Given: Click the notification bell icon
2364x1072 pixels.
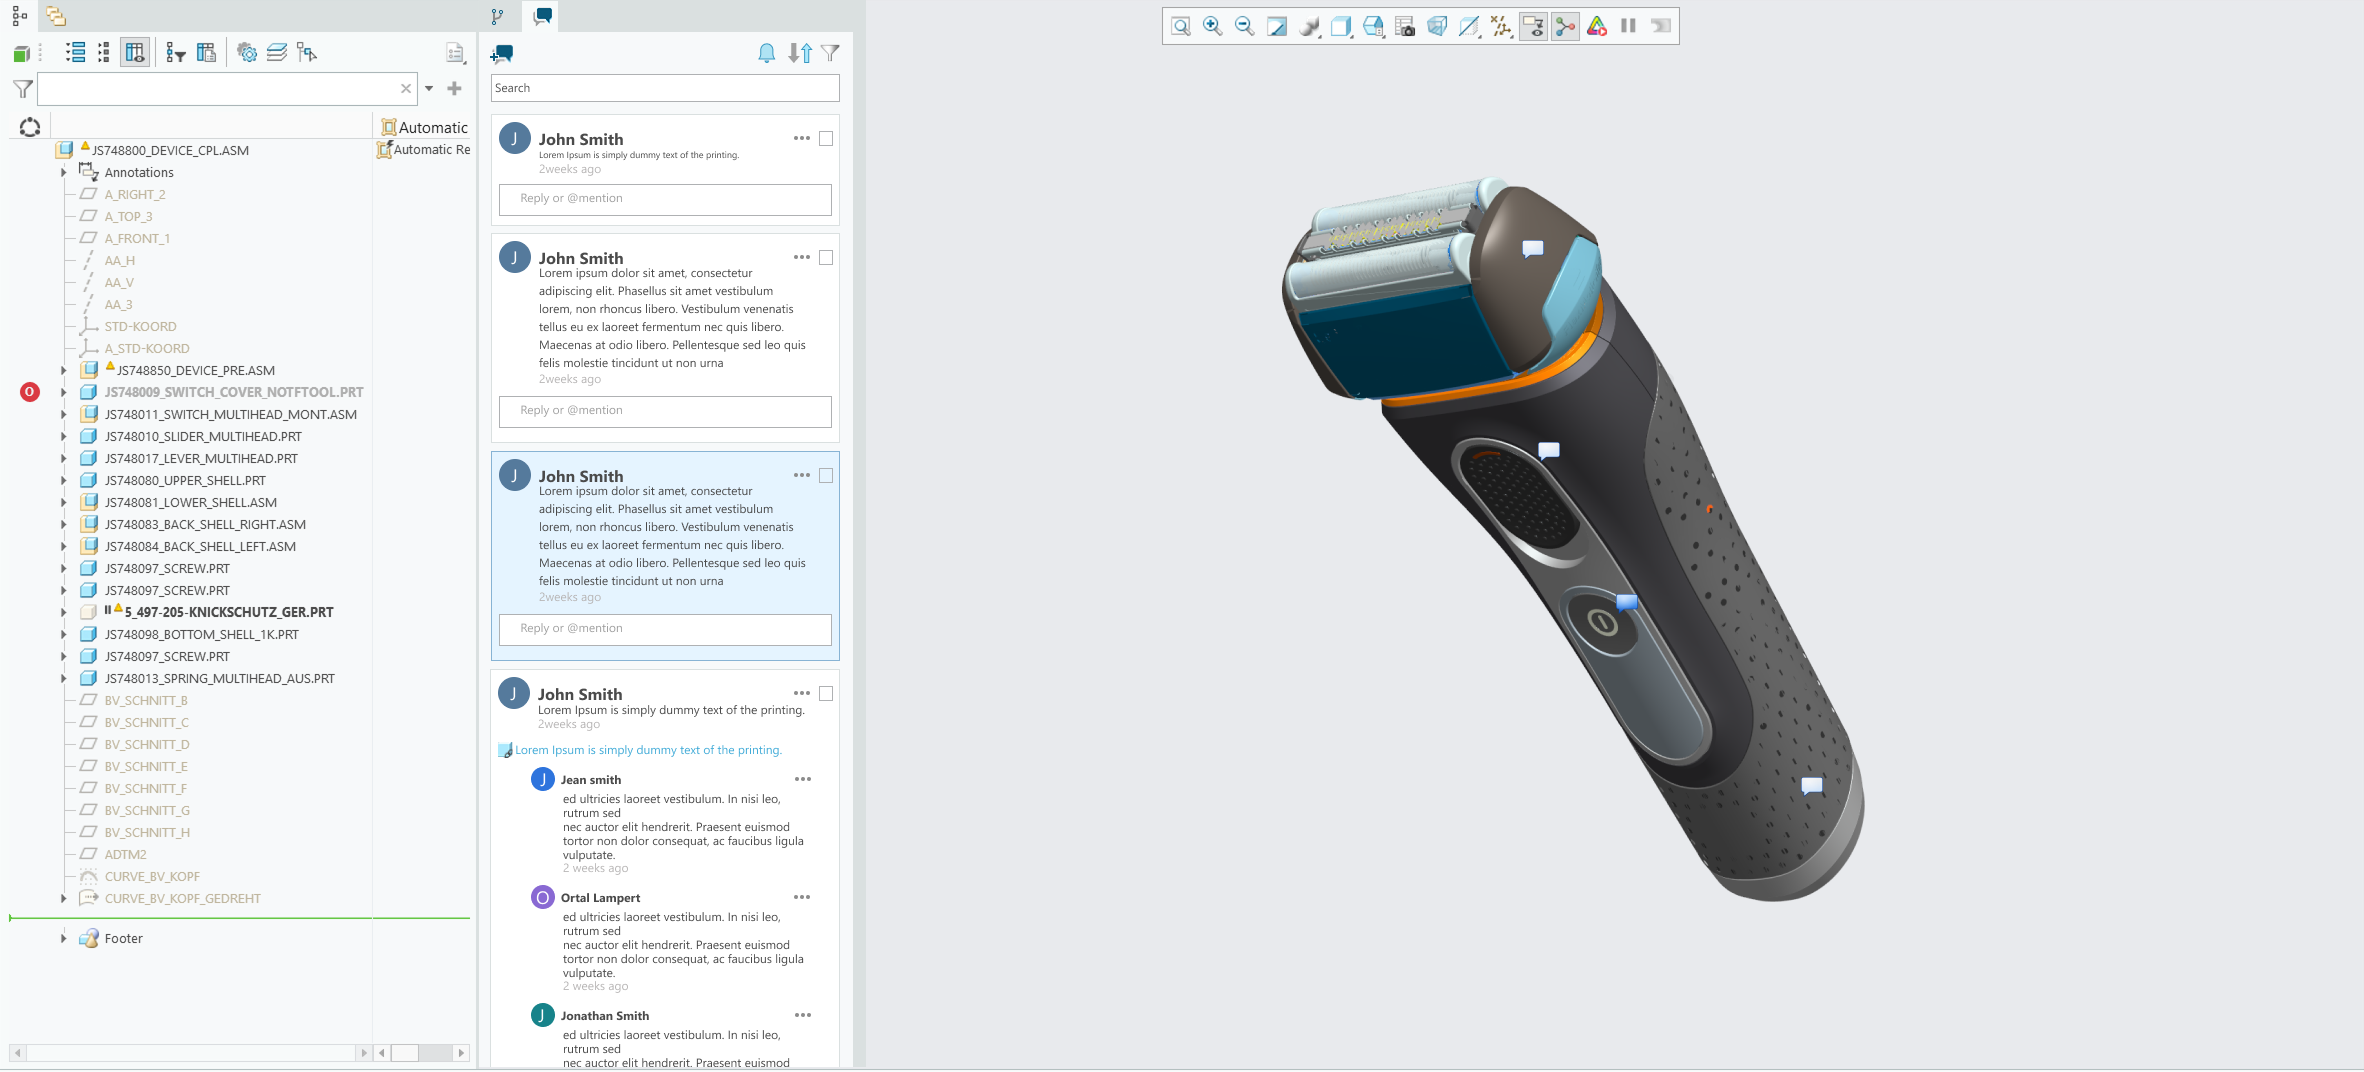Looking at the screenshot, I should point(767,54).
